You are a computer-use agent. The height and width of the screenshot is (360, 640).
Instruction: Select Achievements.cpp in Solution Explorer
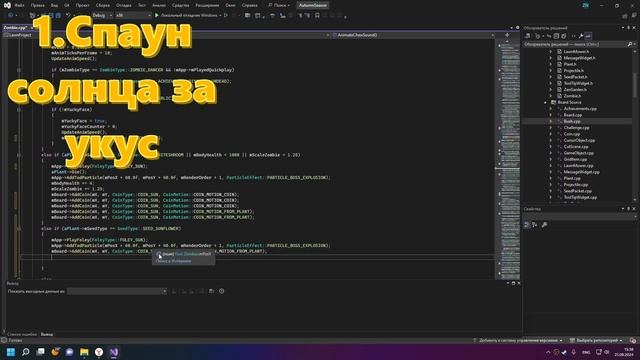point(580,109)
